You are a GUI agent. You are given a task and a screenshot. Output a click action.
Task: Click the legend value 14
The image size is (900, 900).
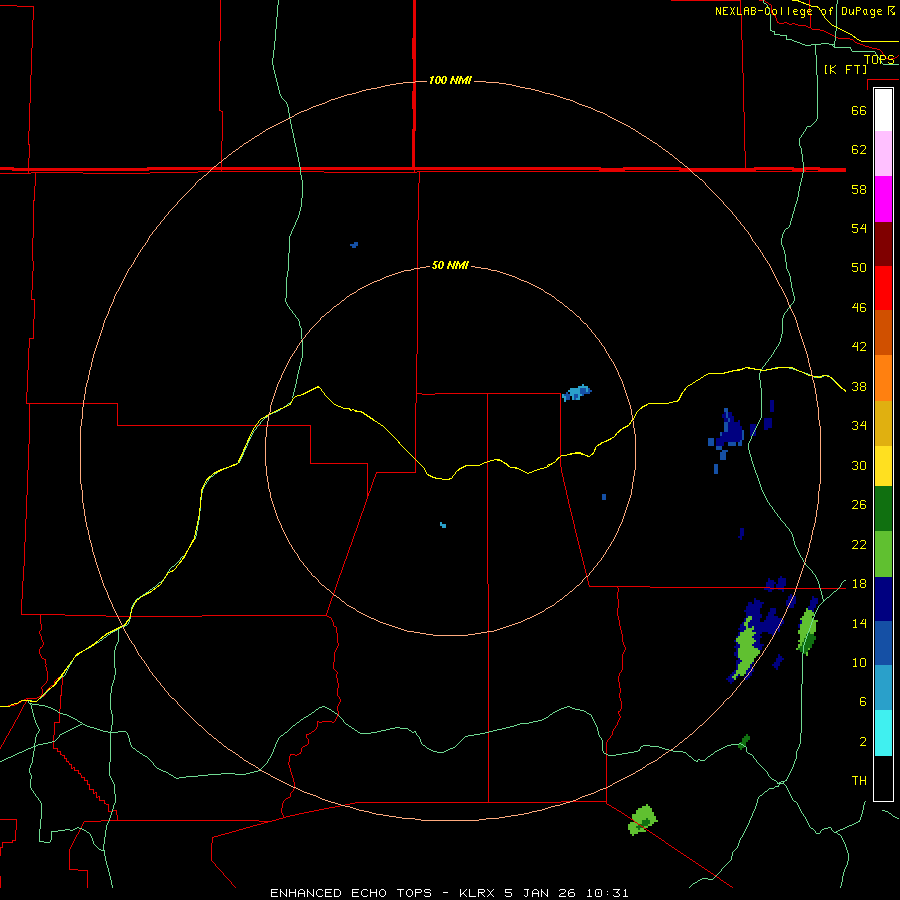(x=859, y=623)
